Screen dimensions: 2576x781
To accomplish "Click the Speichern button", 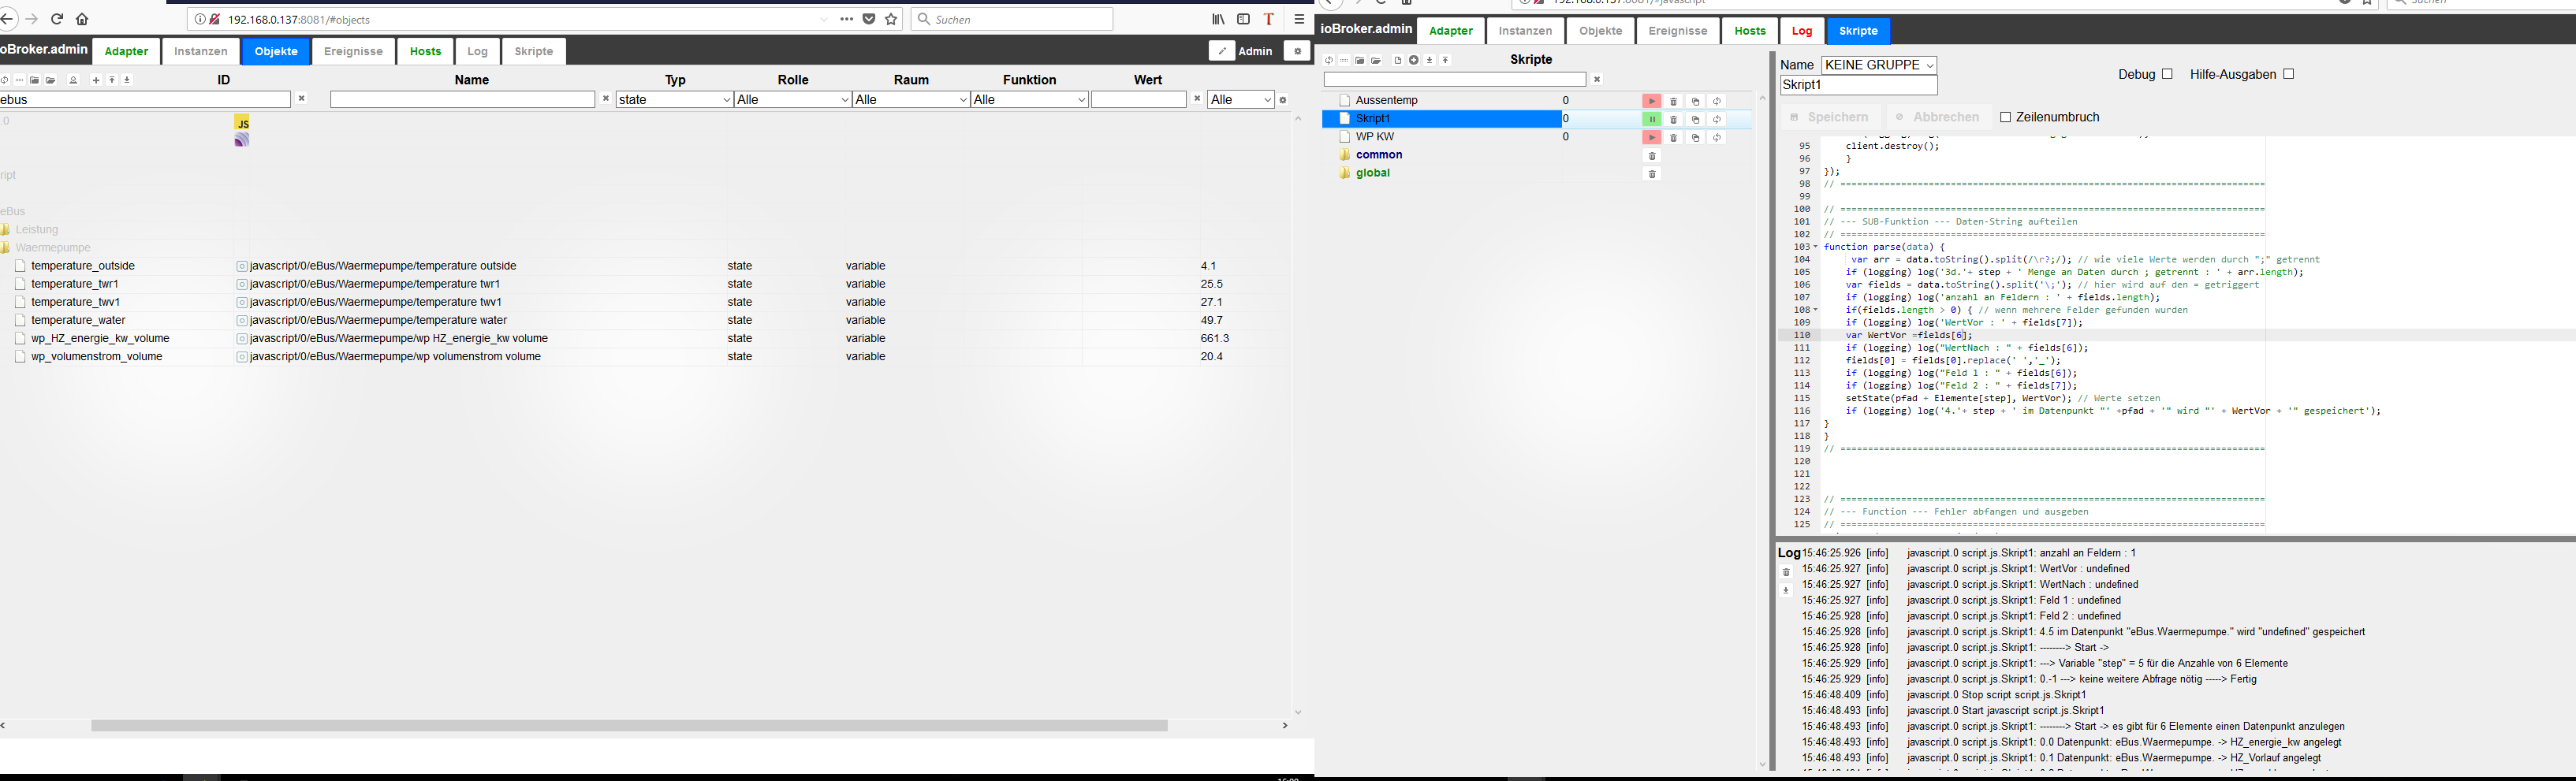I will 1829,117.
